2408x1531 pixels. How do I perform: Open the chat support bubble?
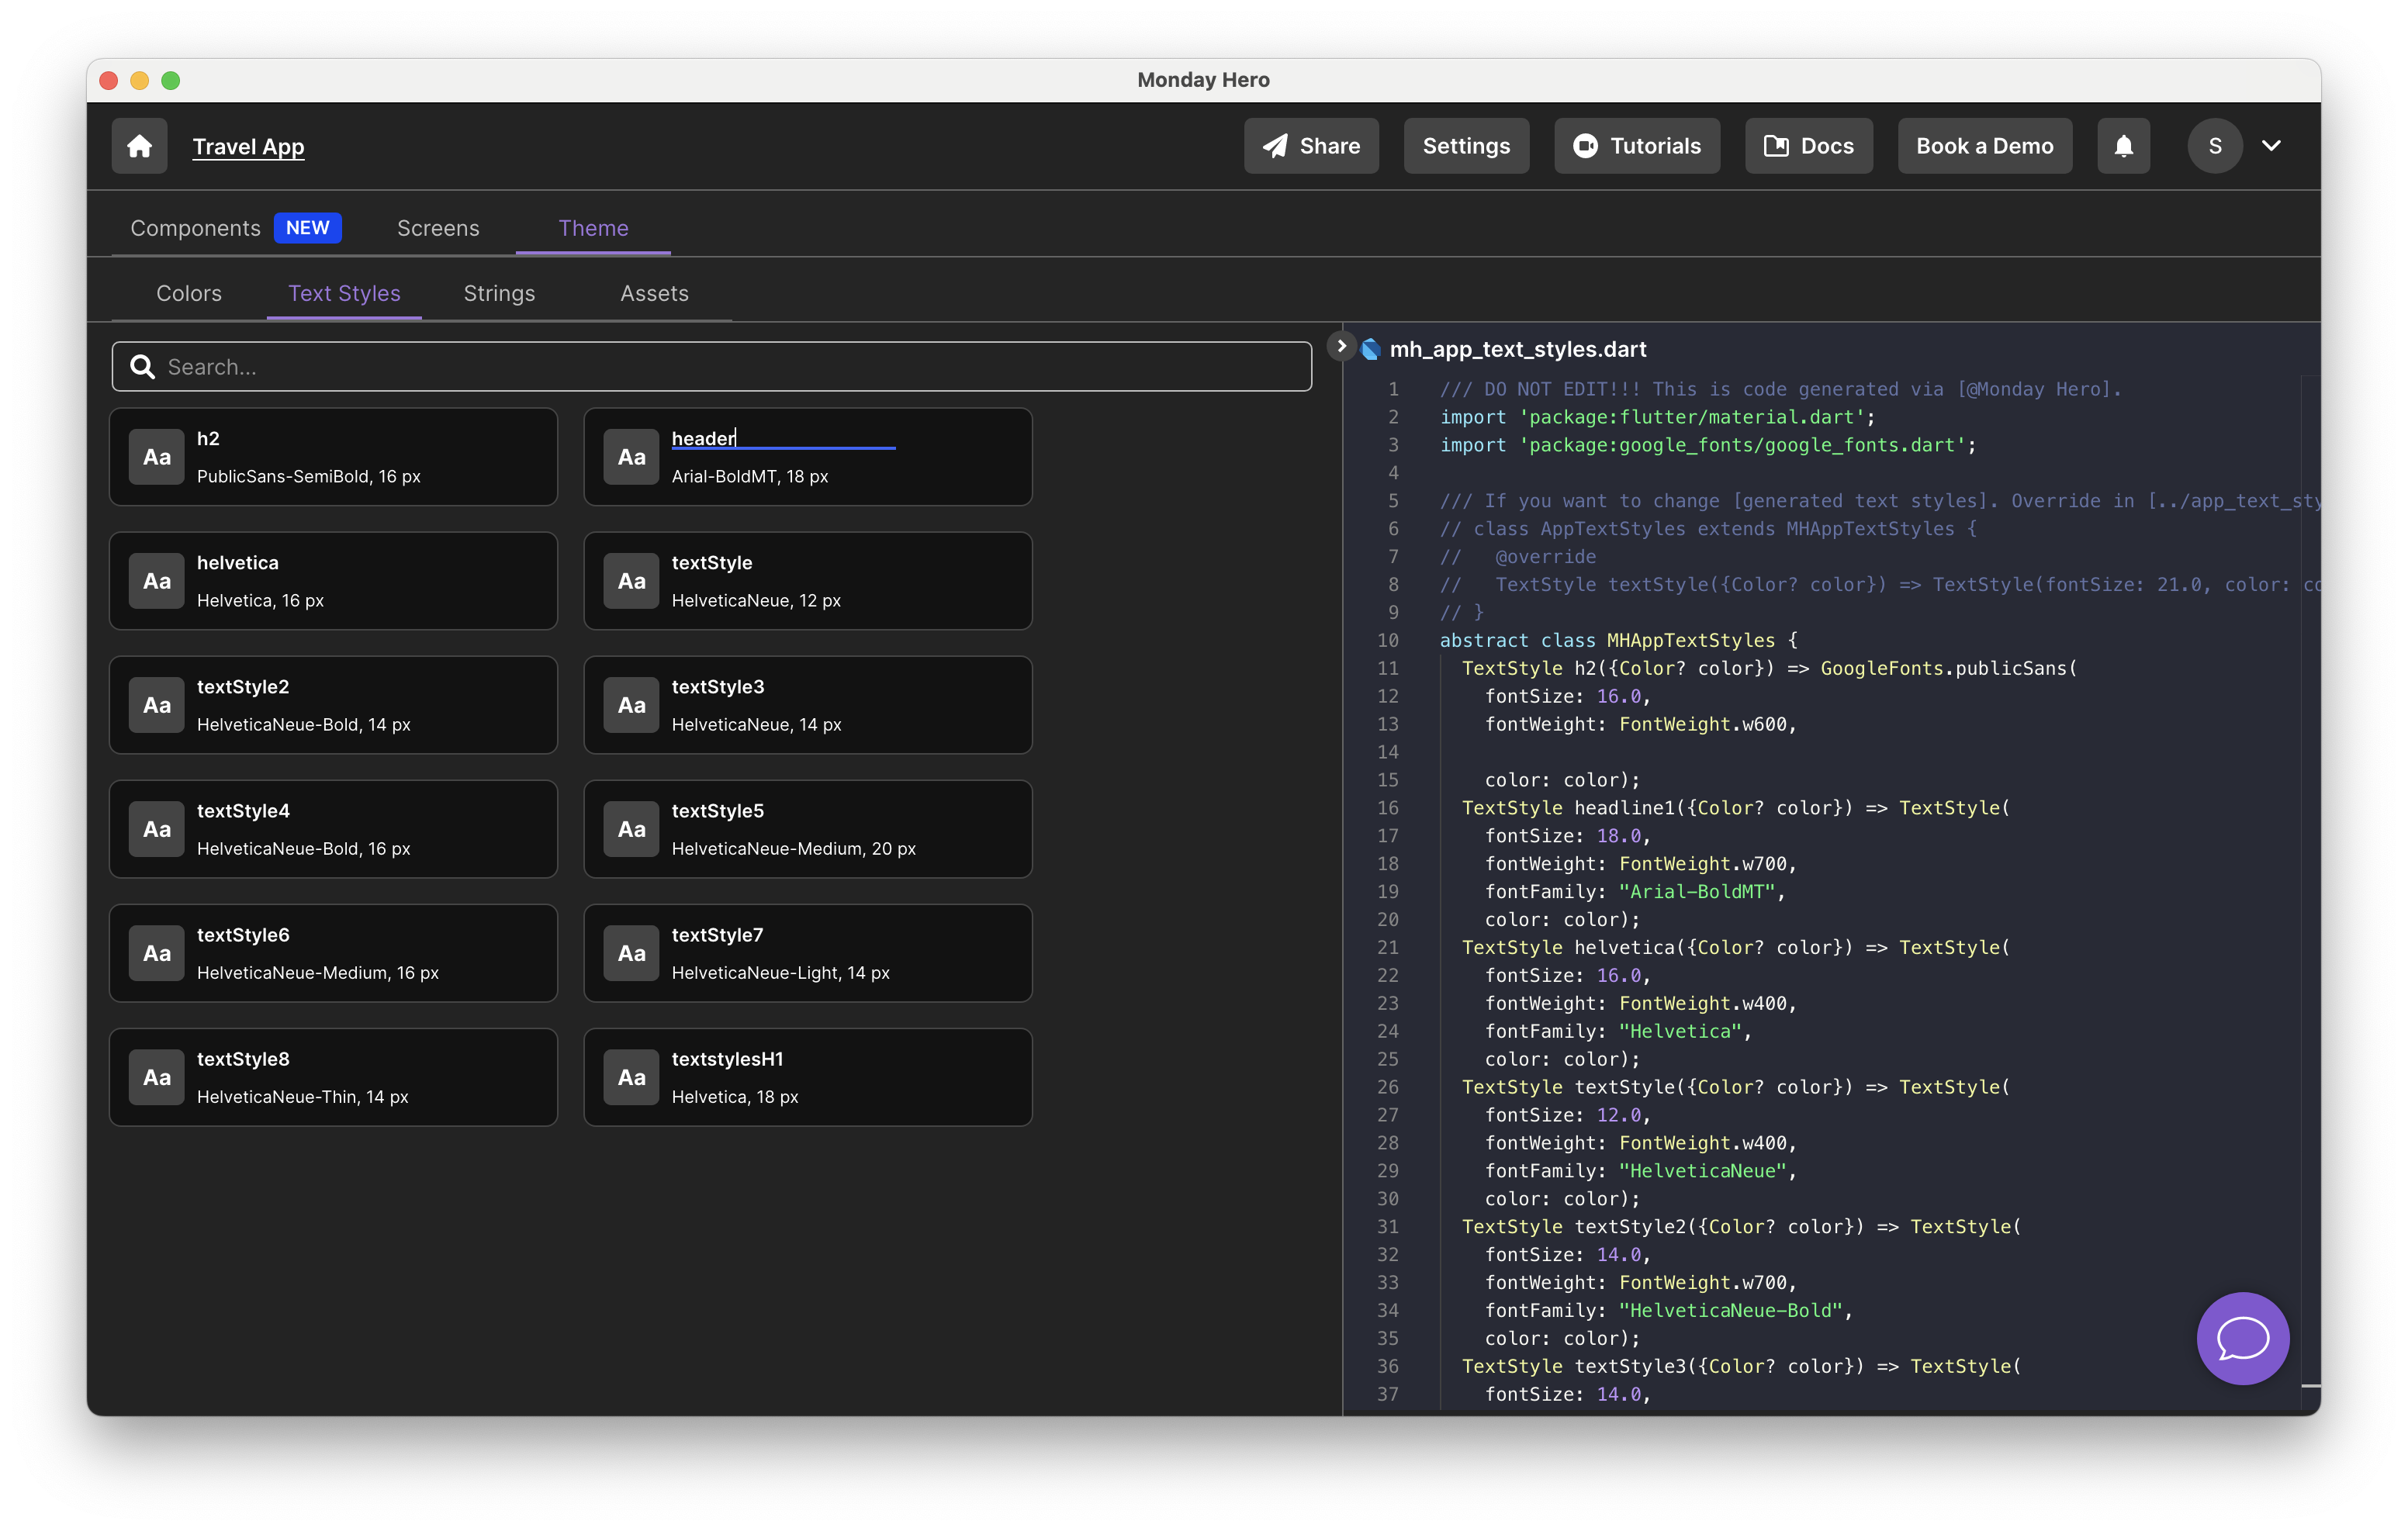click(2242, 1338)
